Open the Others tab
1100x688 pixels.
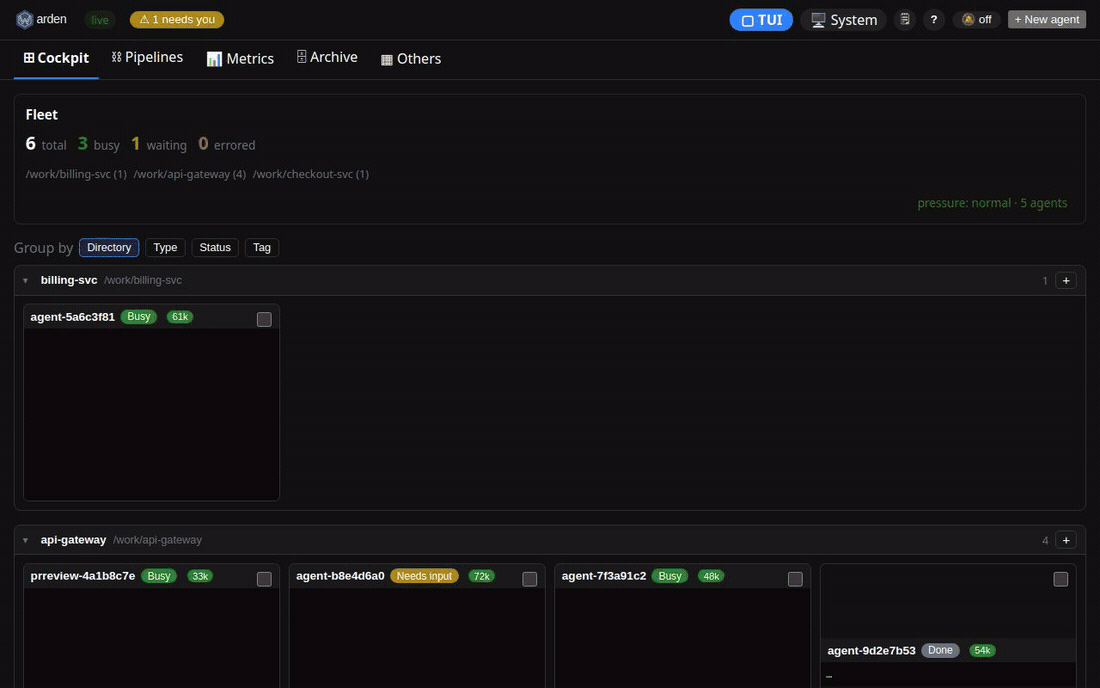click(x=410, y=59)
